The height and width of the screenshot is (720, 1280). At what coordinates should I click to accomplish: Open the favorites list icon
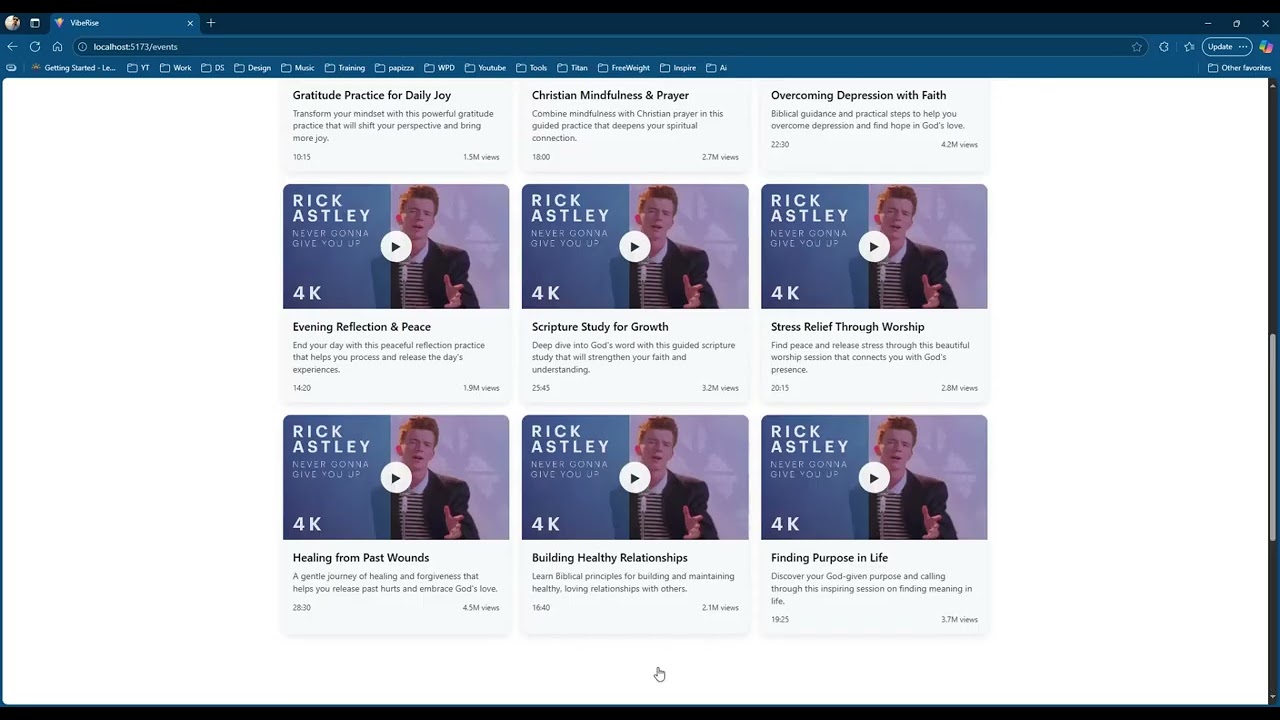(1189, 47)
